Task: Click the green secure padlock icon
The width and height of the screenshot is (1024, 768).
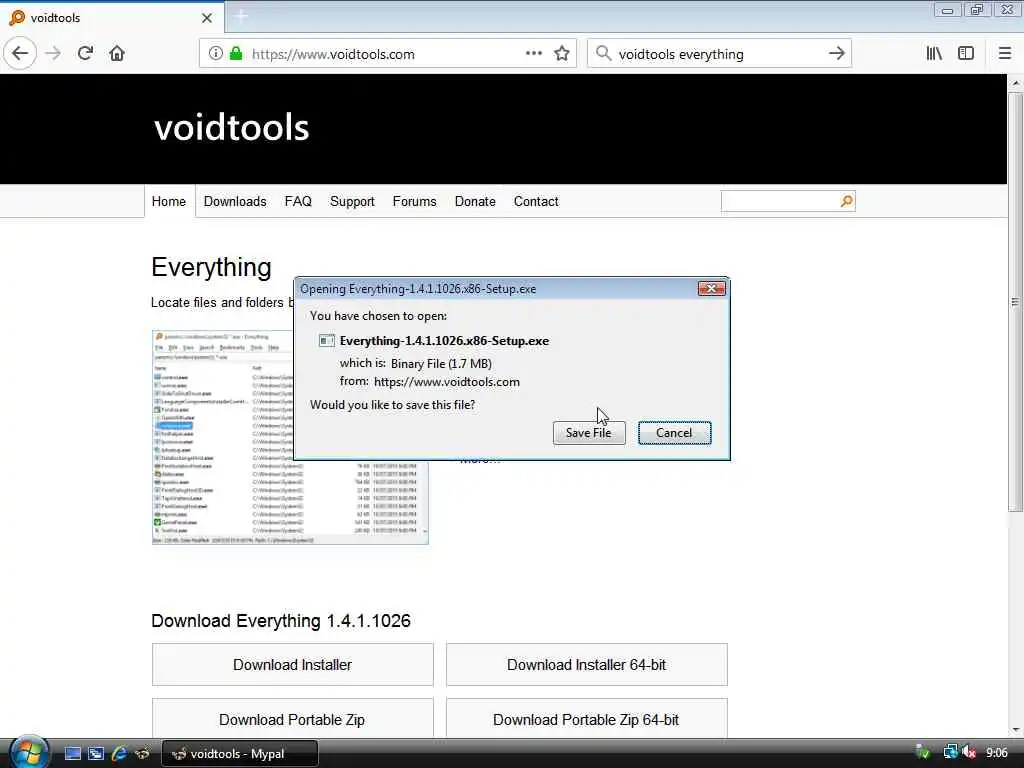Action: point(236,54)
